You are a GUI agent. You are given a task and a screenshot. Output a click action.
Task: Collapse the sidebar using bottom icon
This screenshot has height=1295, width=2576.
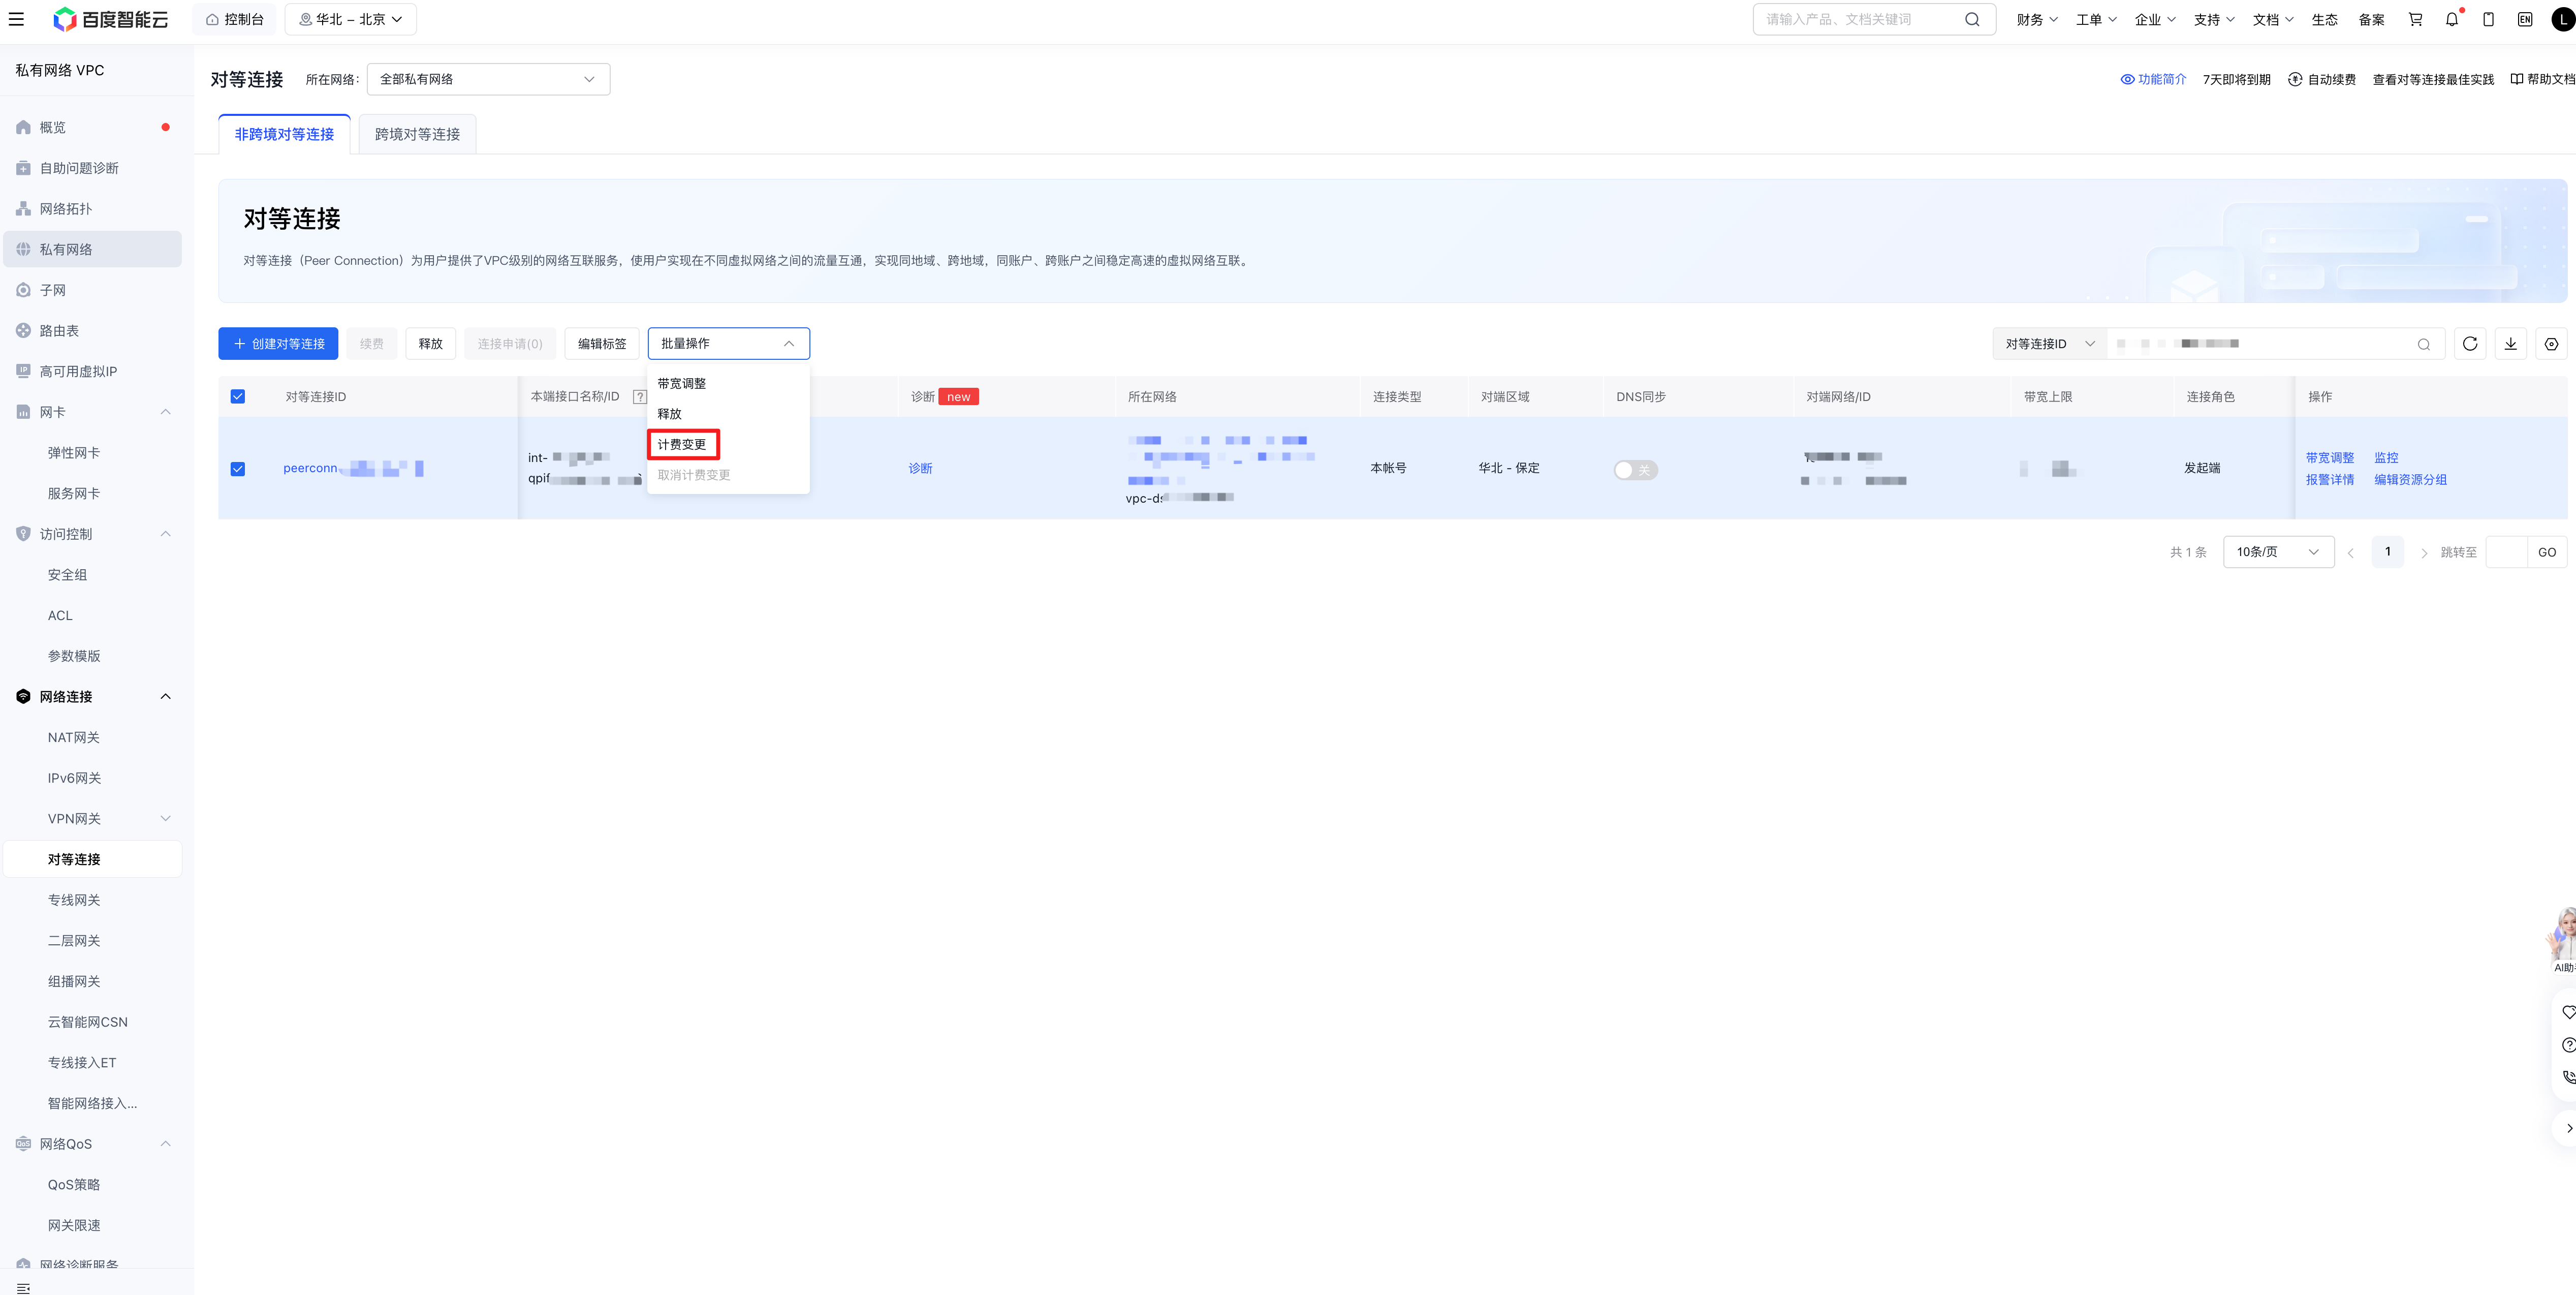(24, 1288)
